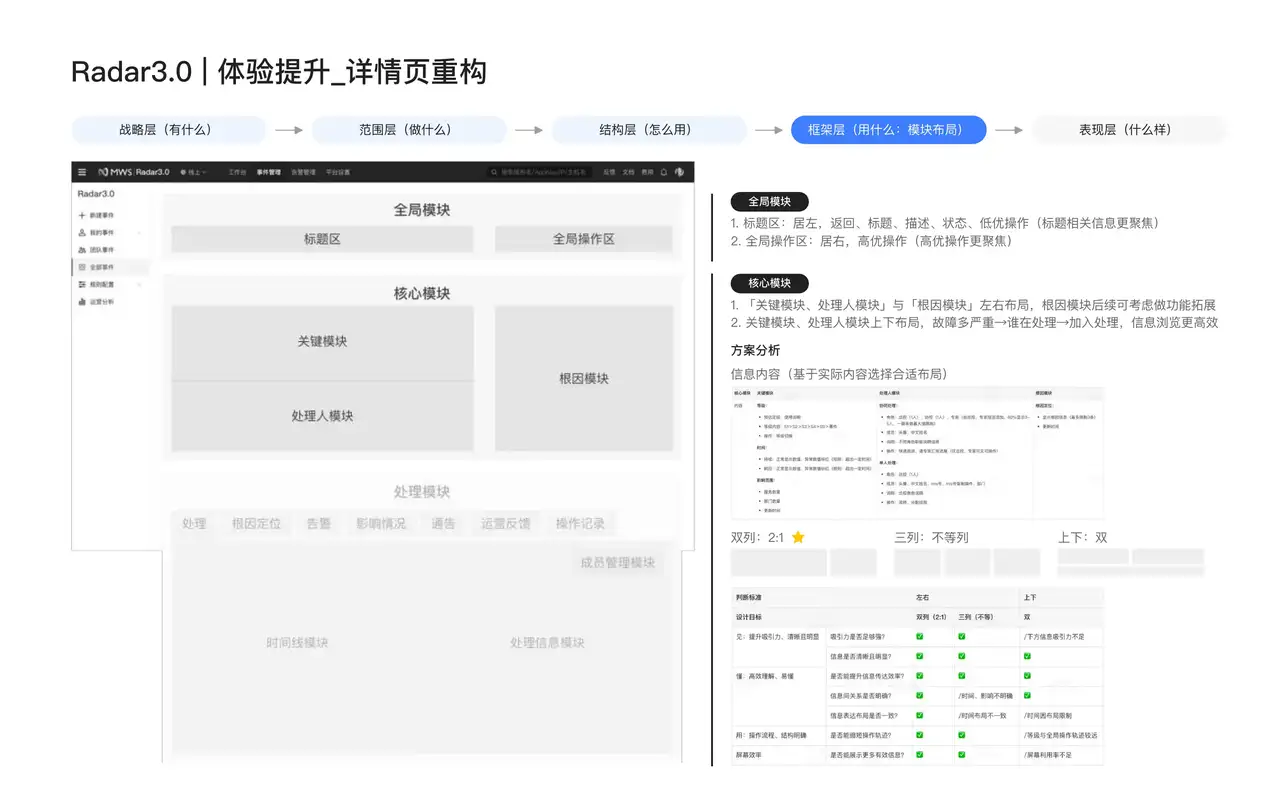This screenshot has width=1280, height=800.
Task: Click 双列 check in 是否能展示更多有效信息 row
Action: click(920, 755)
